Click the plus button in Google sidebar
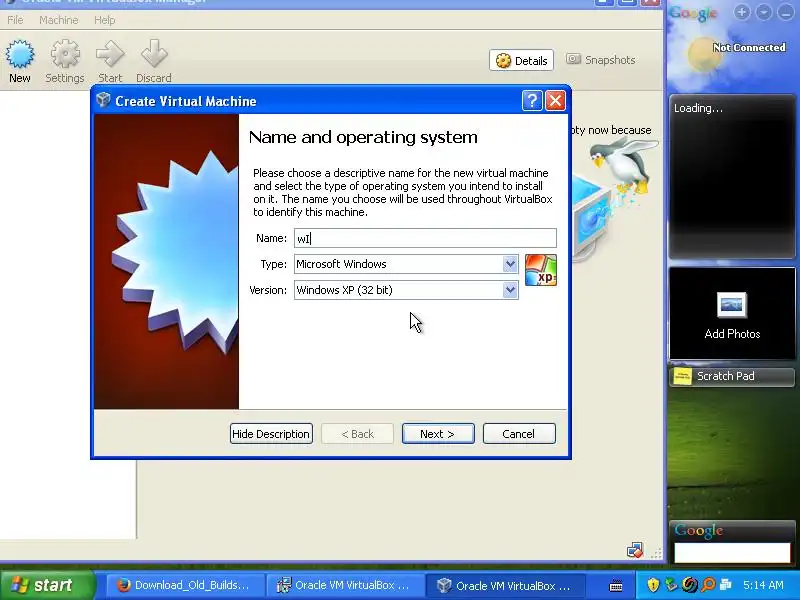 [x=742, y=12]
